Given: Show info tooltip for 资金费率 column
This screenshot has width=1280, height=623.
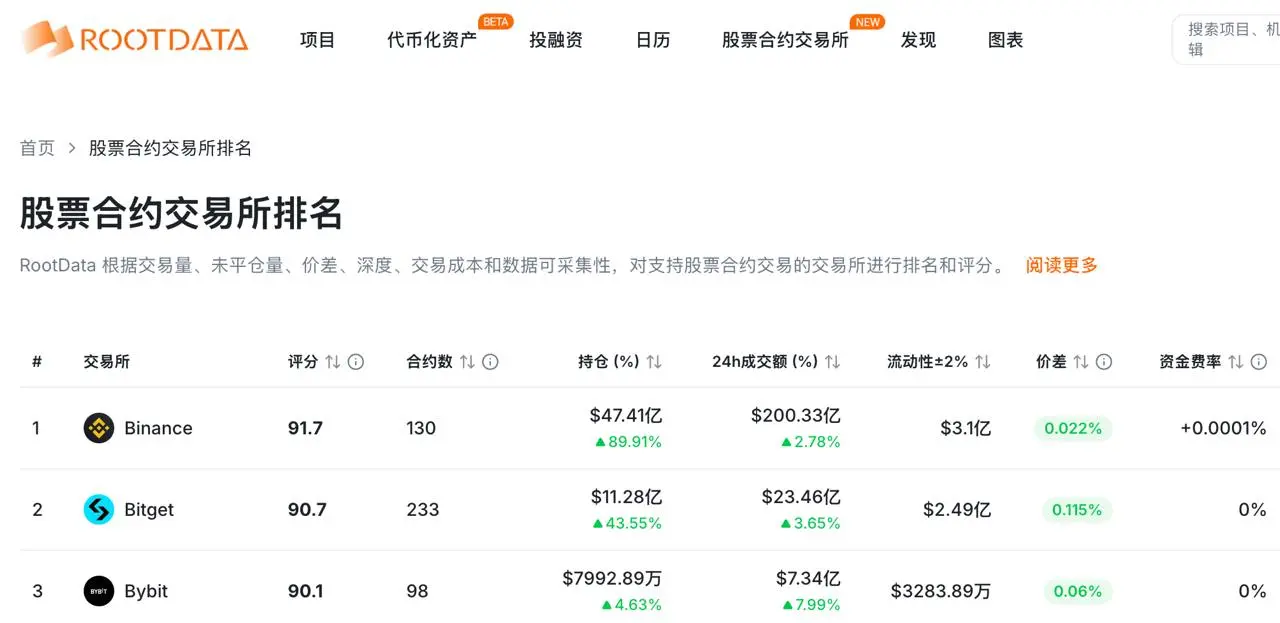Looking at the screenshot, I should tap(1259, 362).
